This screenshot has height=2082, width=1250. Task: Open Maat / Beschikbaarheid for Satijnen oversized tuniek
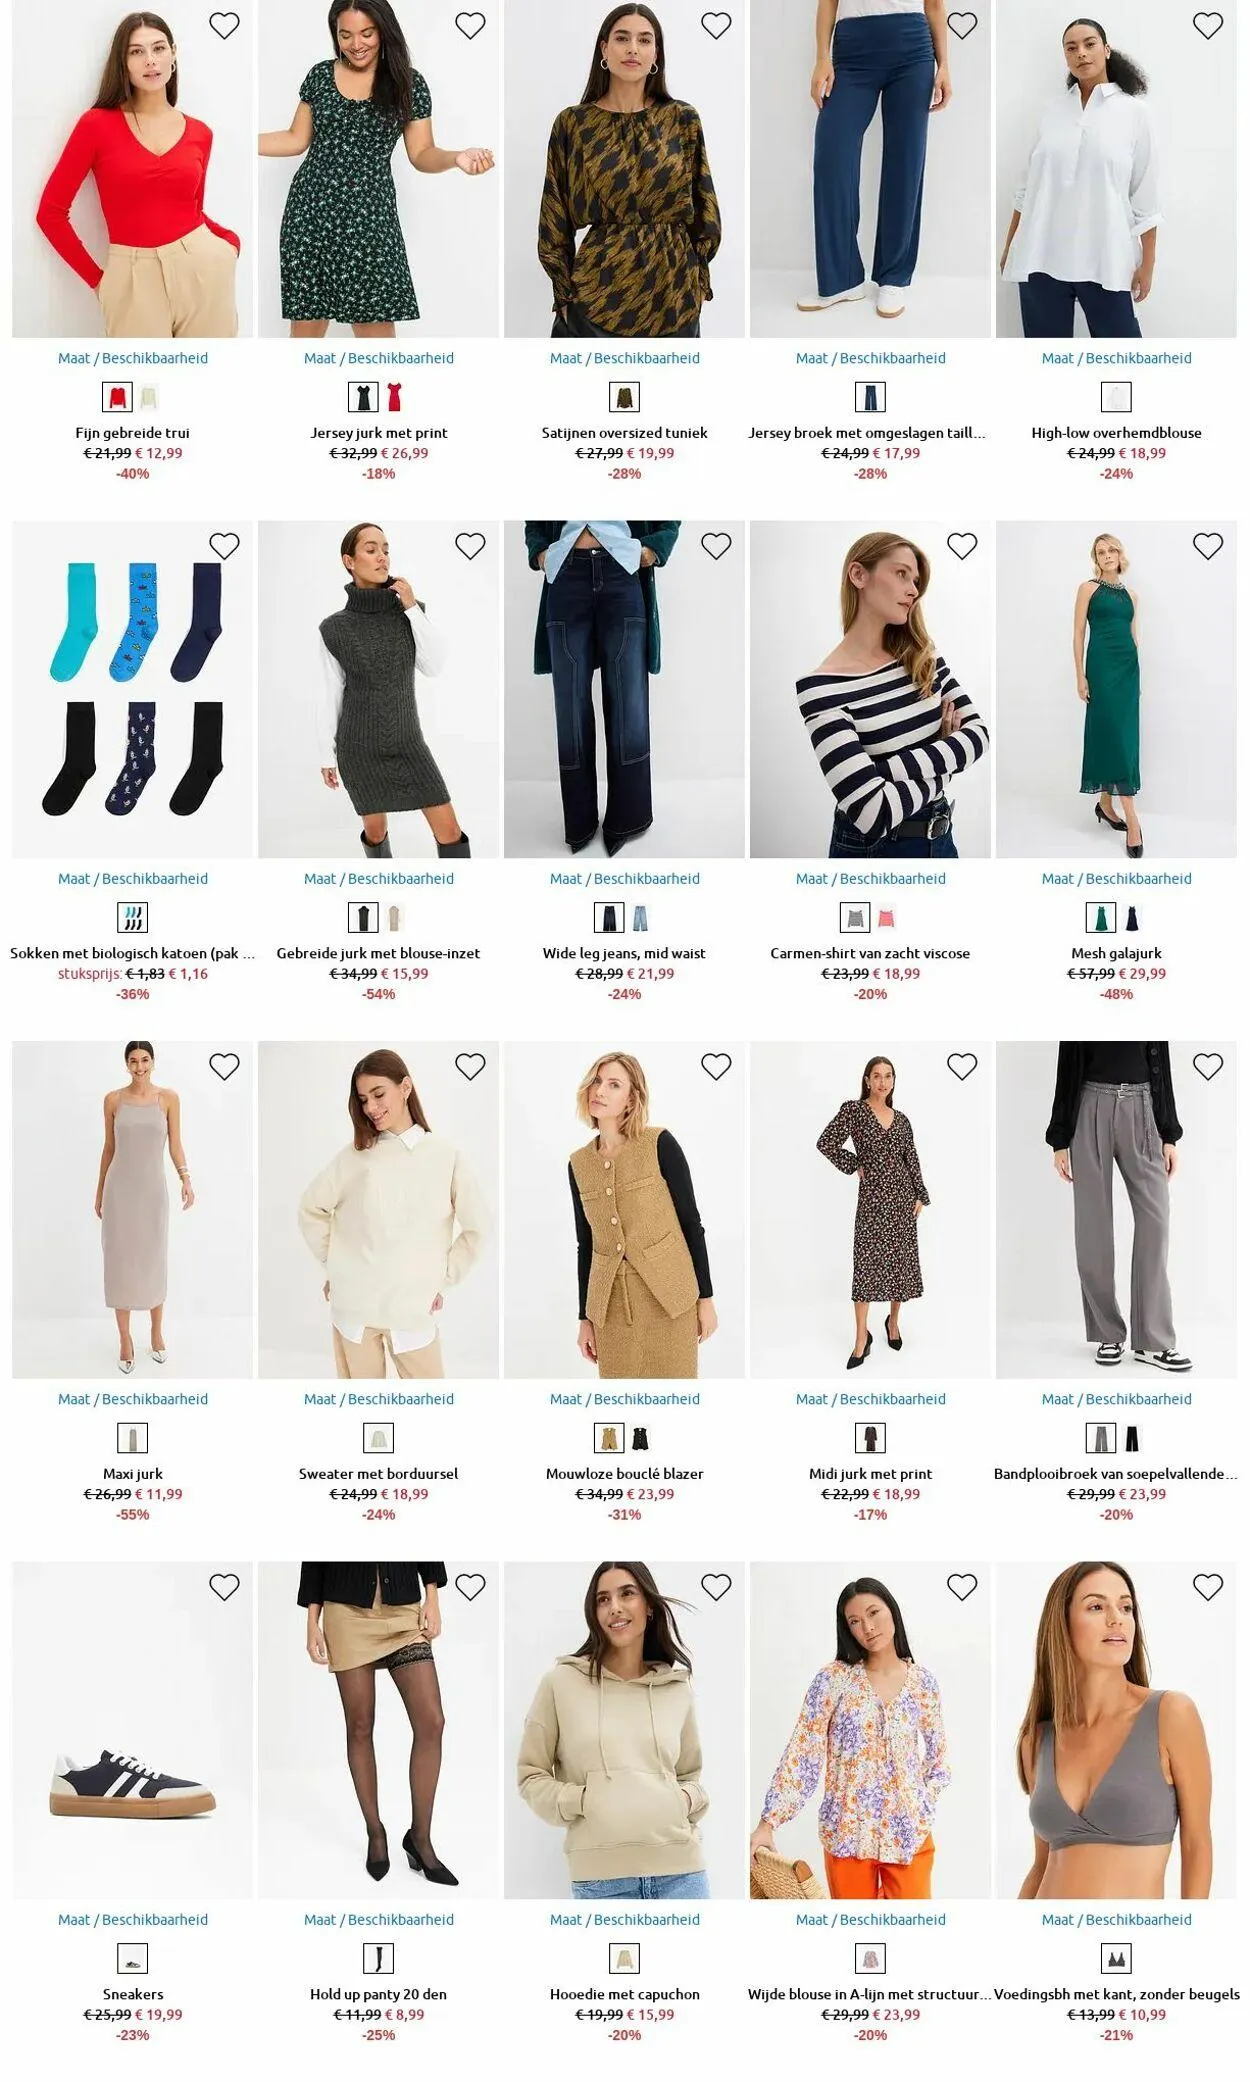(x=625, y=358)
